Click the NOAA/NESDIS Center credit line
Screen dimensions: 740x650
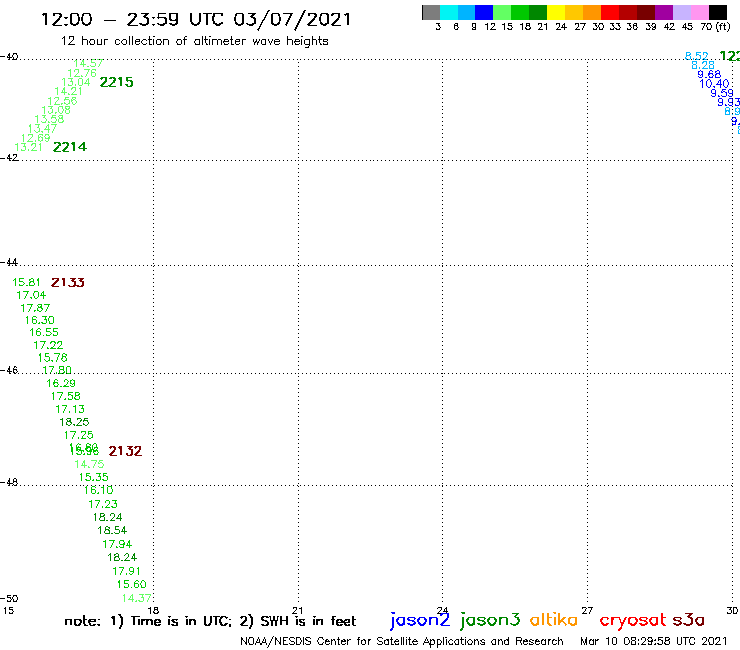[402, 641]
